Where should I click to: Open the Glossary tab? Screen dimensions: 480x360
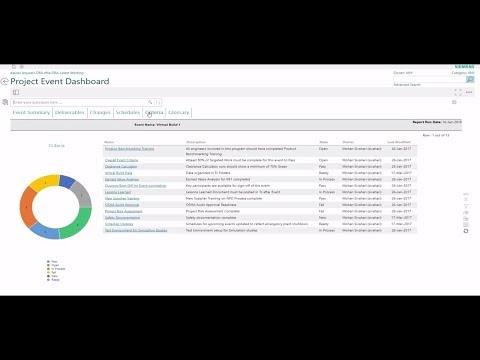(x=179, y=112)
